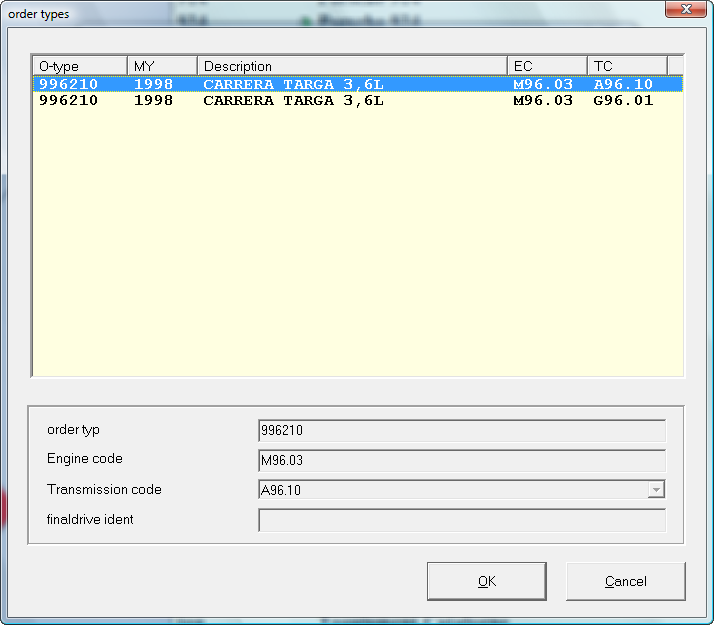Screen dimensions: 714x625
Task: Sort by the EC column header
Action: click(x=547, y=66)
